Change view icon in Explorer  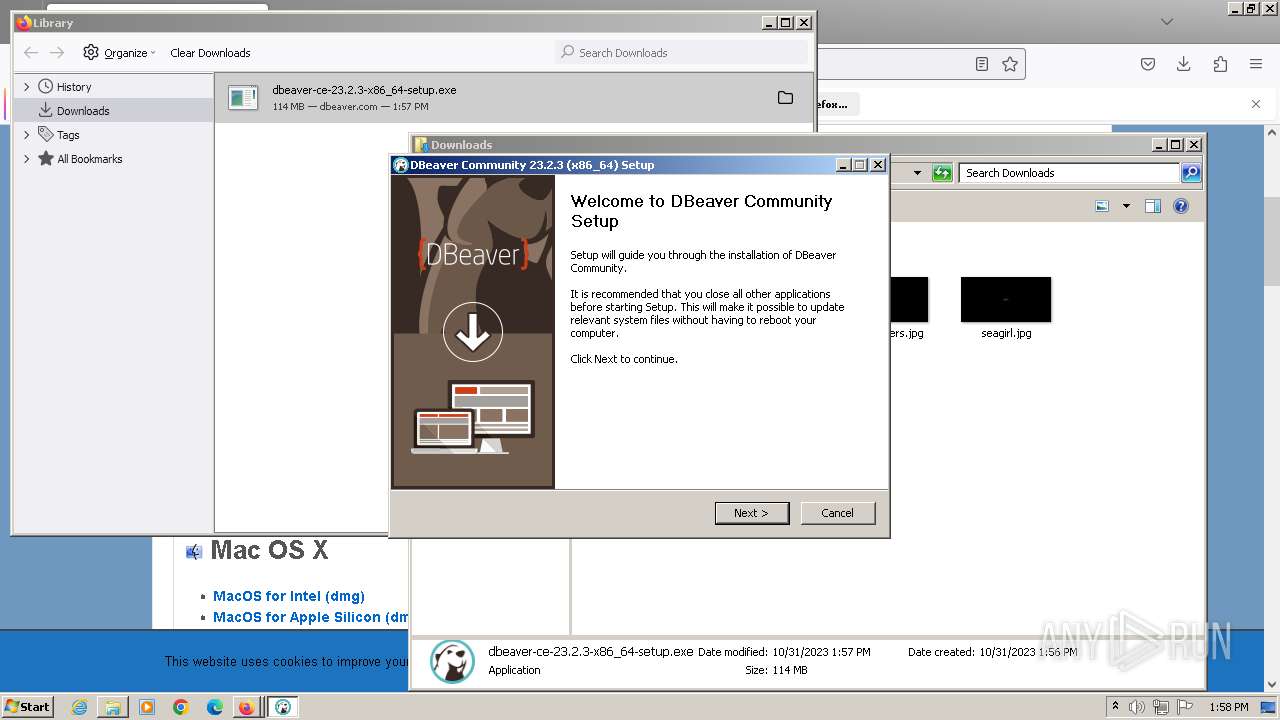click(x=1102, y=206)
